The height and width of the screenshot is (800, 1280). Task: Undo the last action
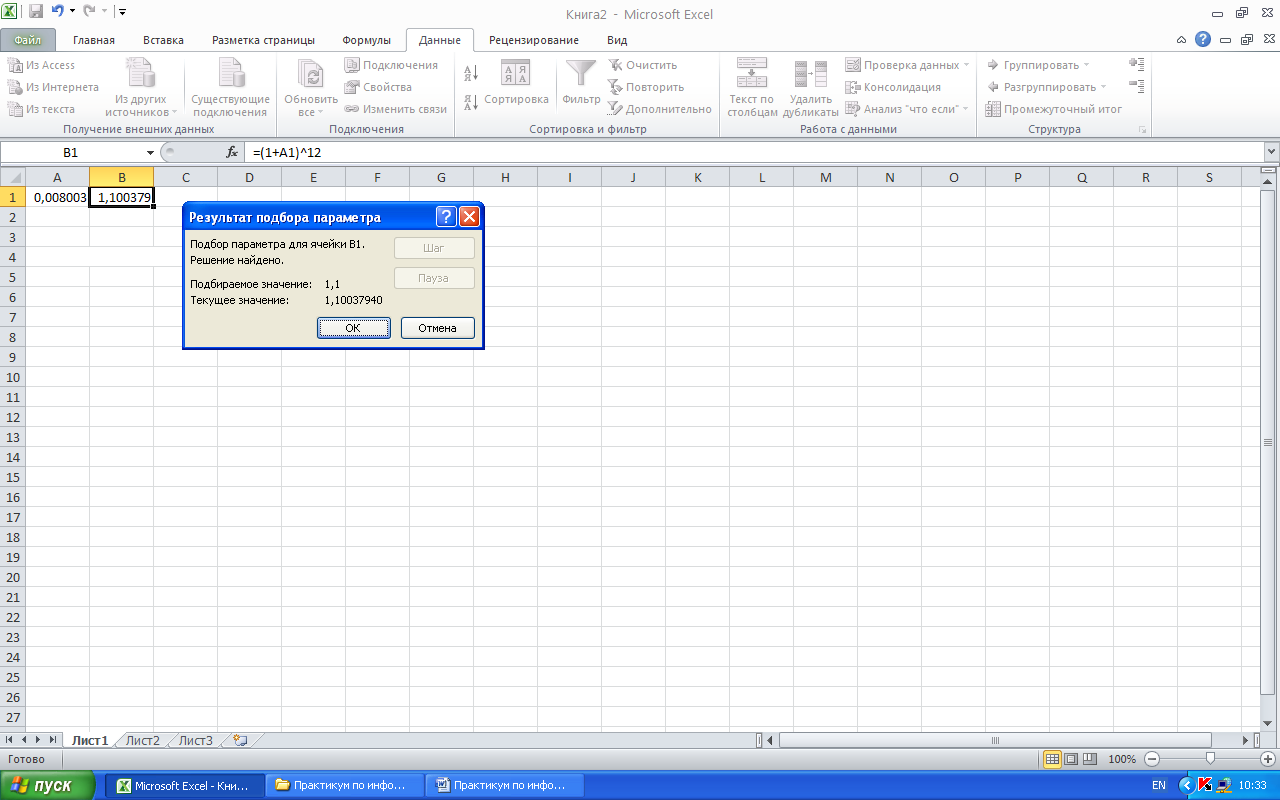click(x=59, y=12)
